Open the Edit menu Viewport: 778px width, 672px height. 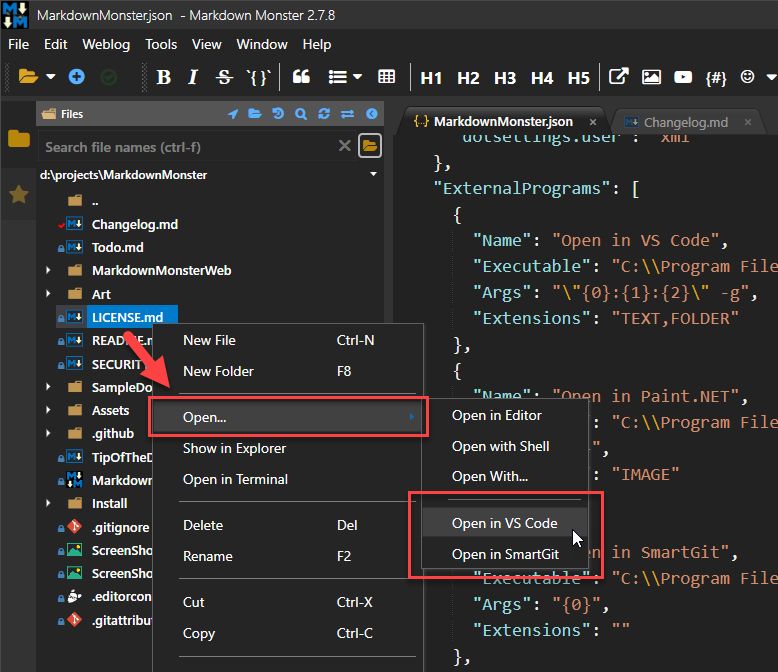(x=56, y=44)
